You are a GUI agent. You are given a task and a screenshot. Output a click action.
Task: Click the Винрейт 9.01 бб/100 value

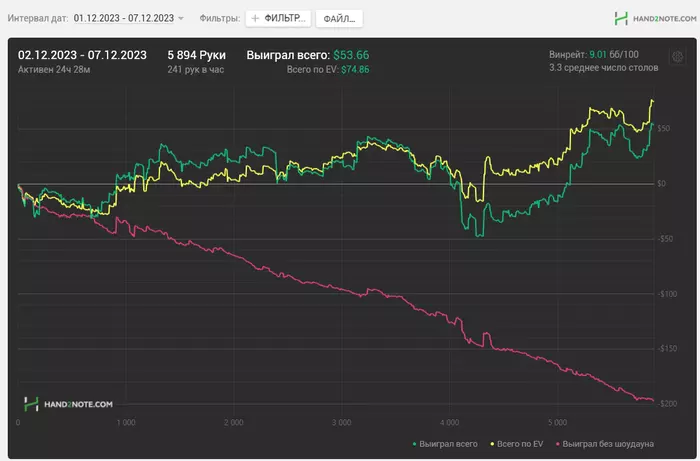[594, 54]
